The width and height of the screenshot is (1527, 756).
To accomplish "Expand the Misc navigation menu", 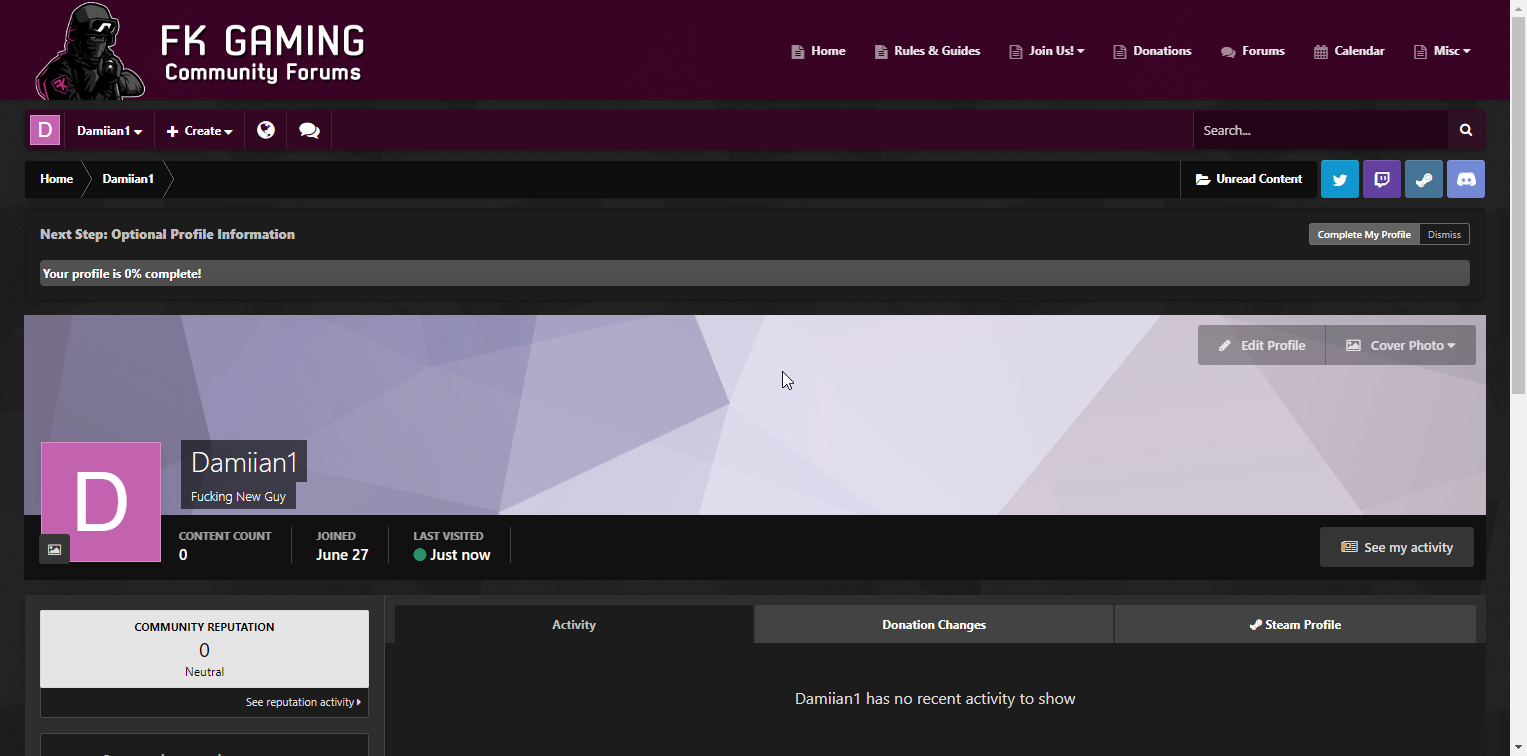I will (x=1442, y=51).
